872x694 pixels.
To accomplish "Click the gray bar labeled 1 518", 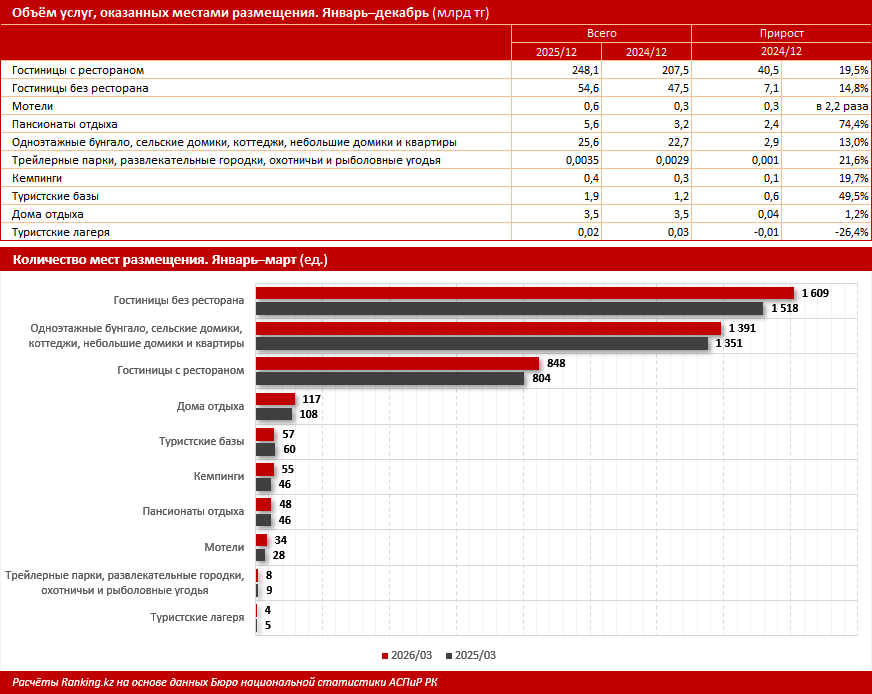I will pyautogui.click(x=509, y=308).
